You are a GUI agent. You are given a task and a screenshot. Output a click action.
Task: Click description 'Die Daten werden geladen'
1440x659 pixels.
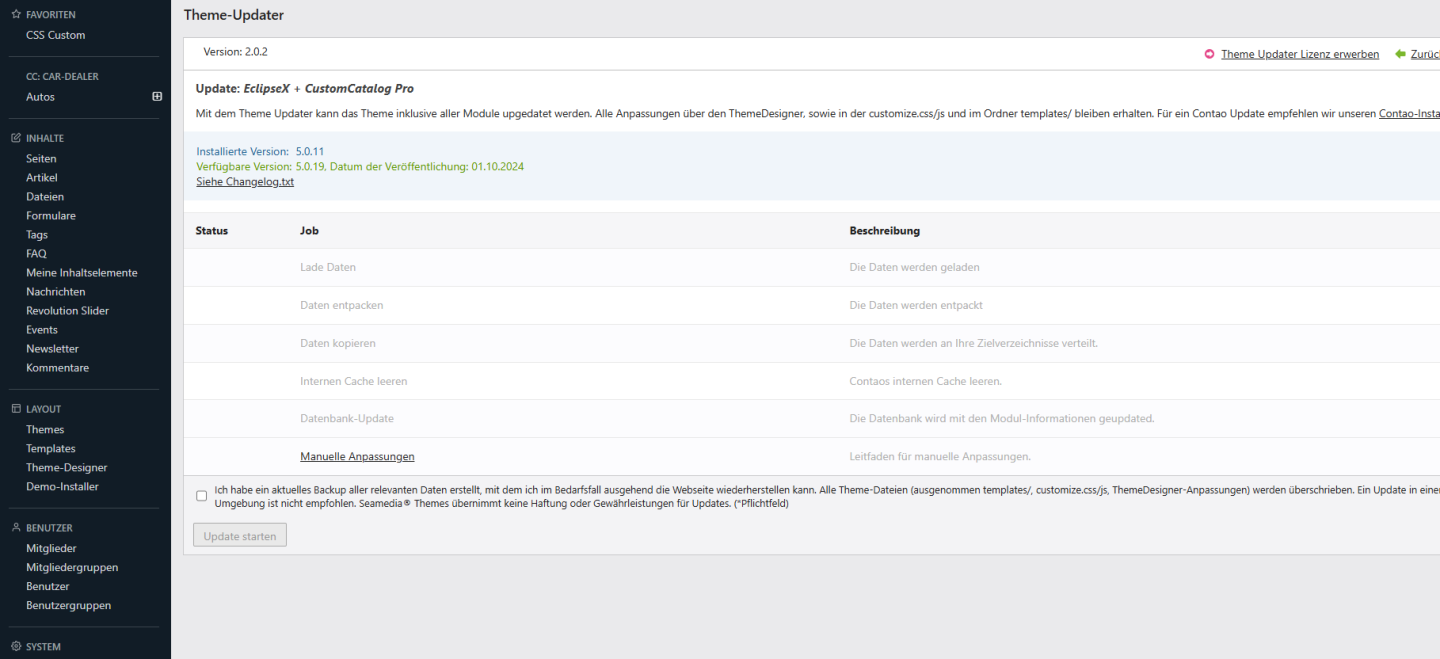(x=915, y=268)
